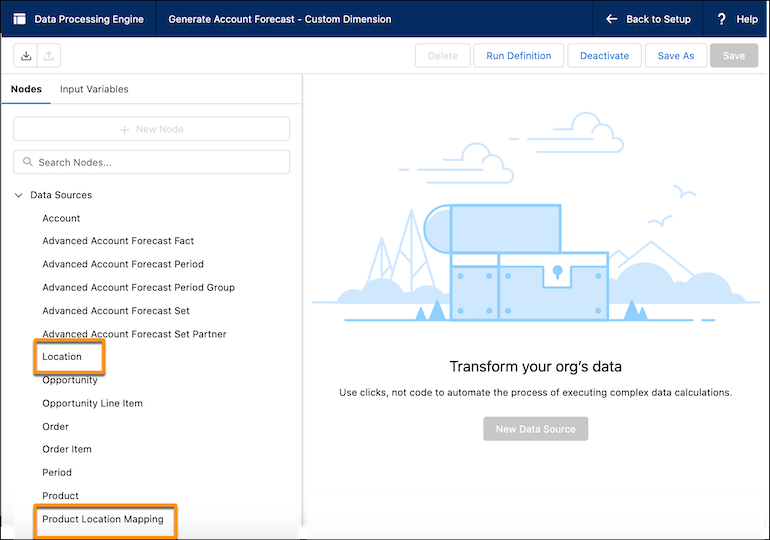Click the Data Processing Engine app icon
This screenshot has height=540, width=770.
coord(20,19)
